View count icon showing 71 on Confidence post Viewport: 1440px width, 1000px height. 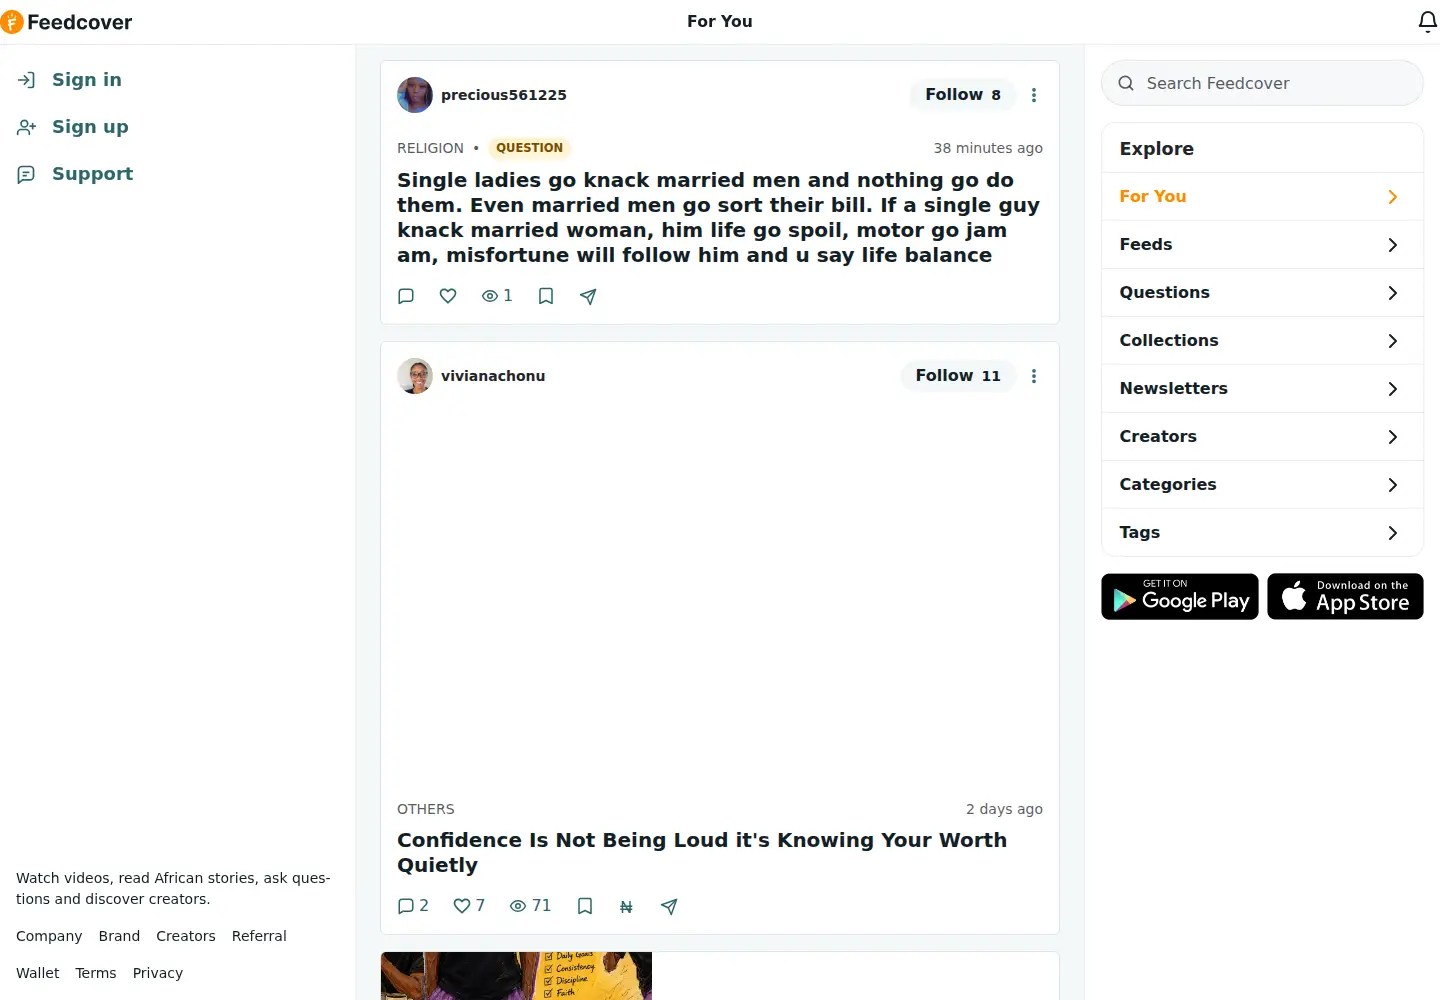tap(518, 906)
